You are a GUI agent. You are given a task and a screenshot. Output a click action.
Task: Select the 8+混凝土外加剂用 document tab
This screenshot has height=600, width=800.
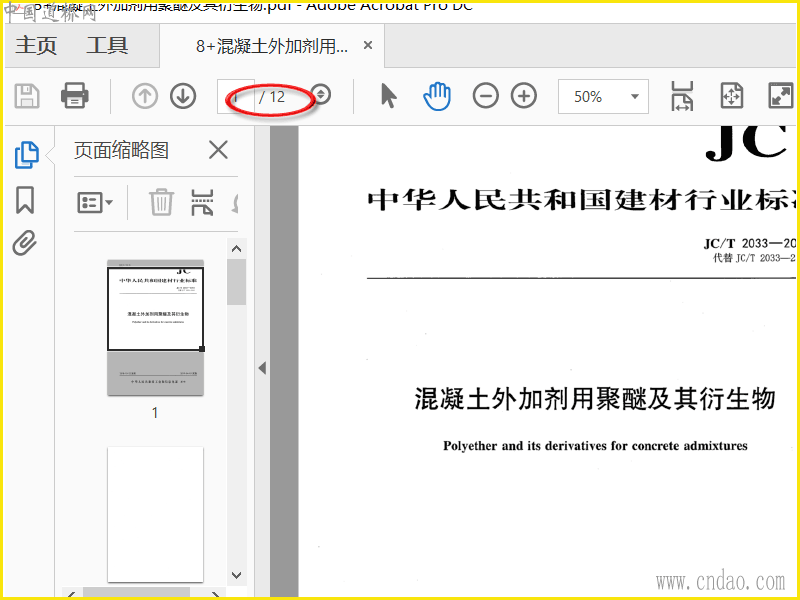tap(272, 46)
